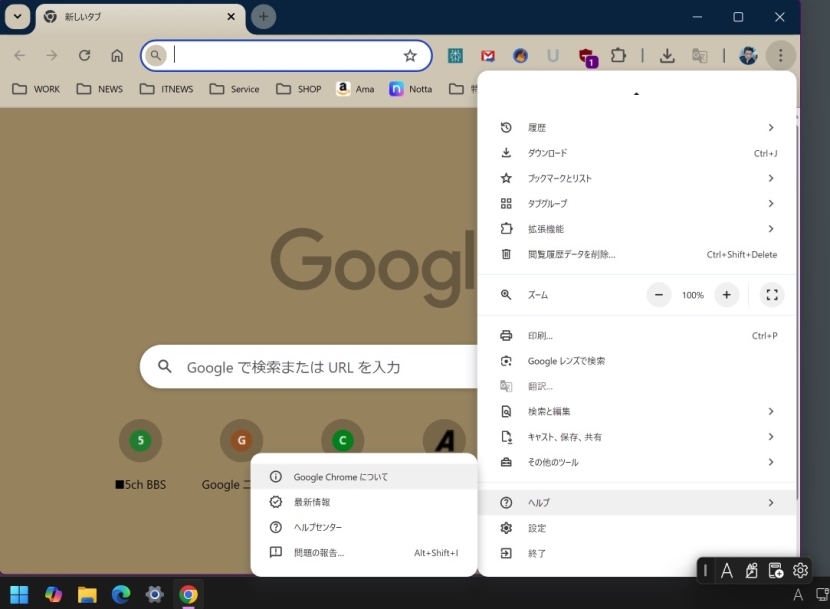The height and width of the screenshot is (609, 830).
Task: Click the gray U extension icon
Action: tap(553, 56)
